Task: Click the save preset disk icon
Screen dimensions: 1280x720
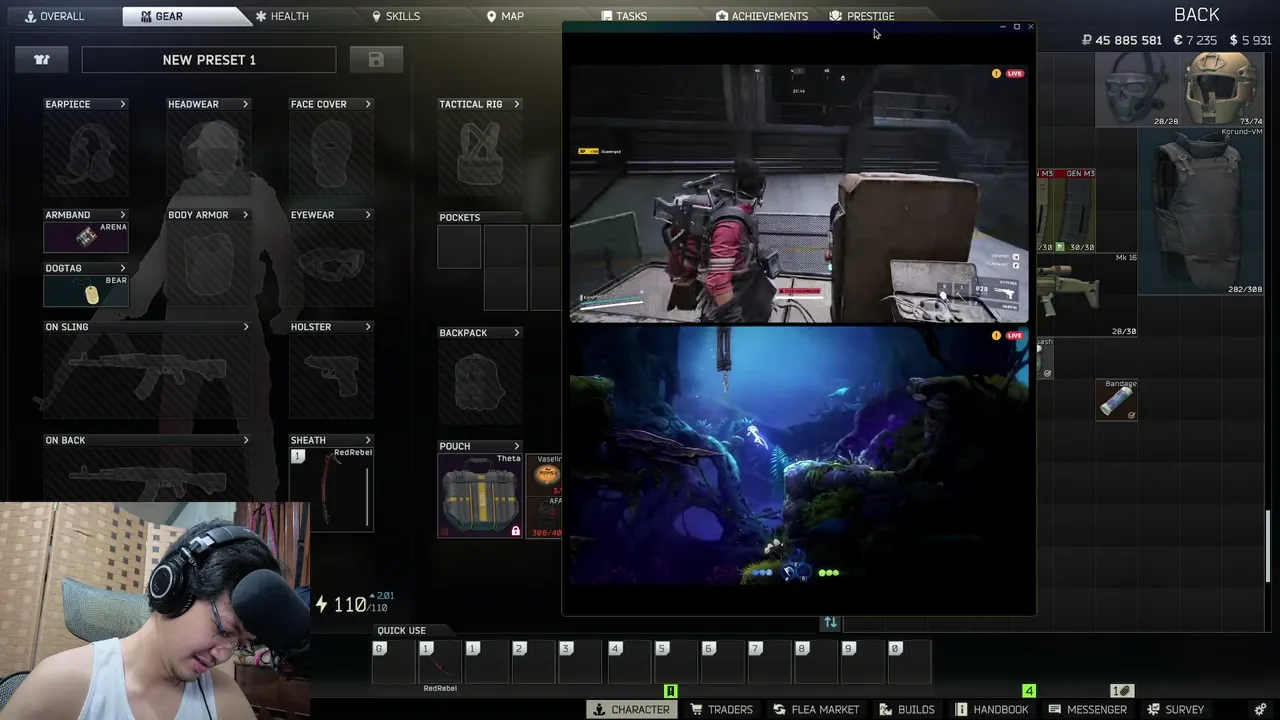Action: 376,60
